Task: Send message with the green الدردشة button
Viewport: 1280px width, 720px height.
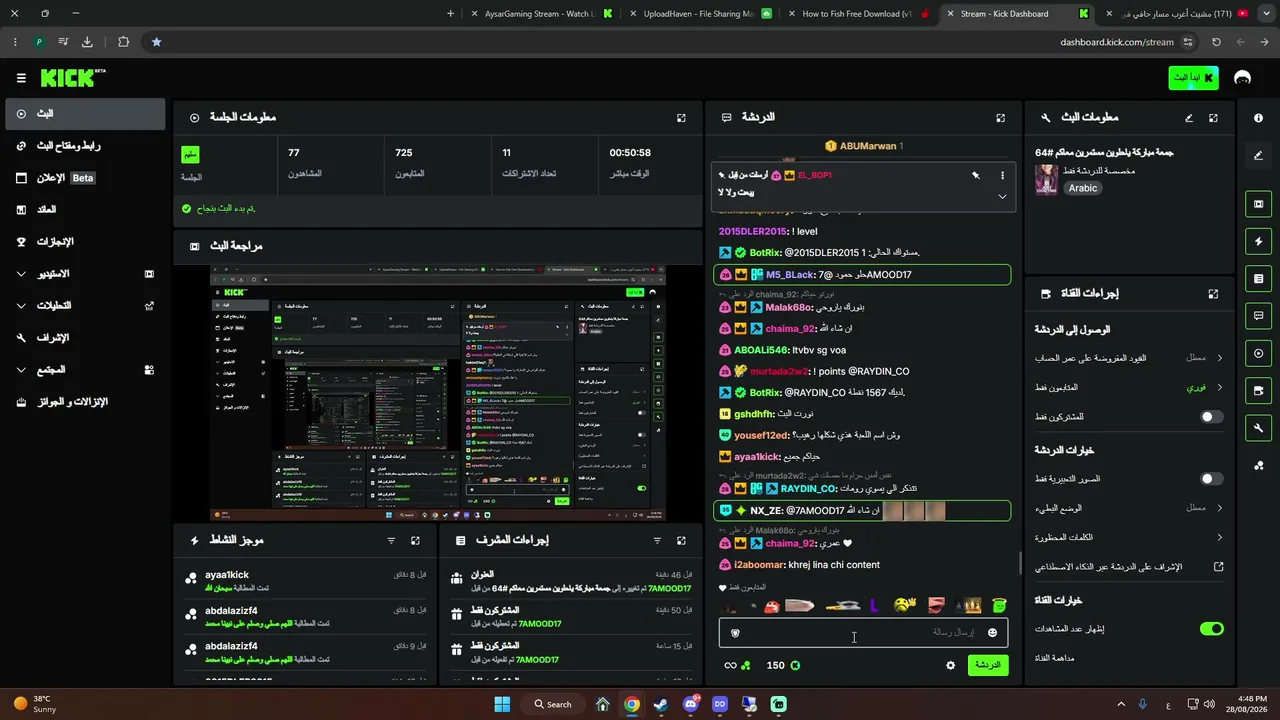Action: click(x=988, y=665)
